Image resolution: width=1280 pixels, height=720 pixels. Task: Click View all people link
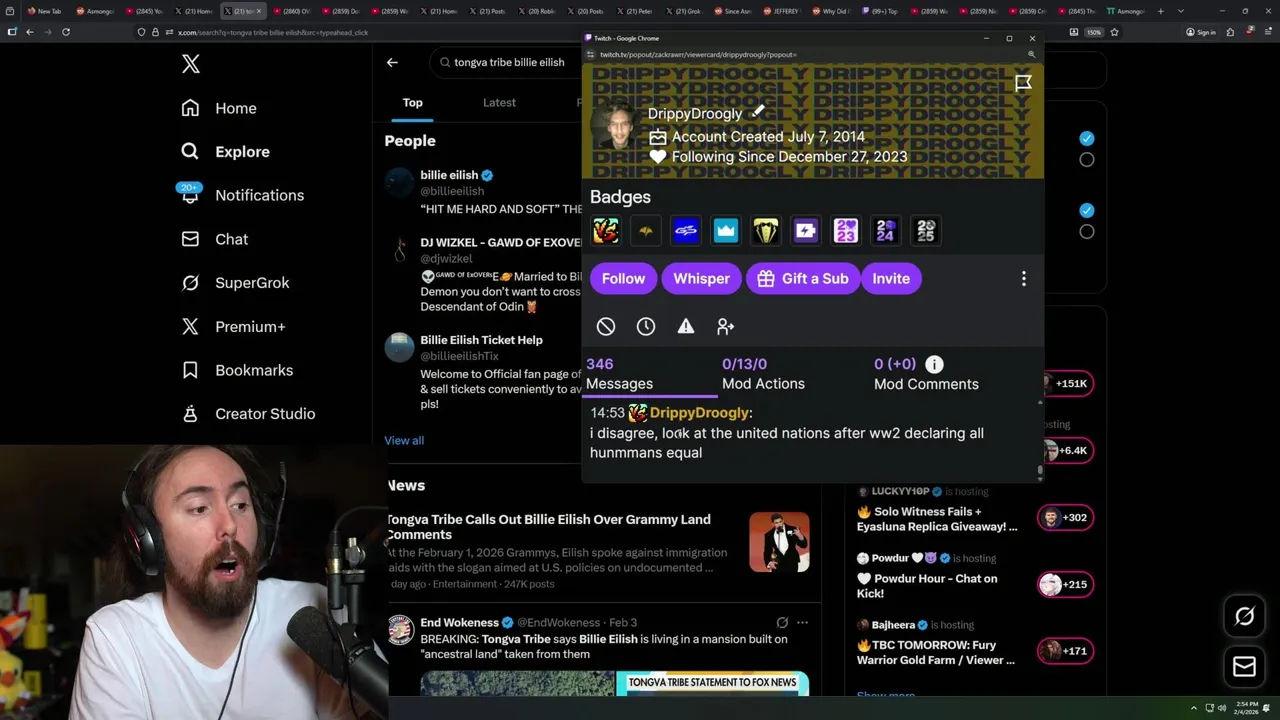[404, 440]
